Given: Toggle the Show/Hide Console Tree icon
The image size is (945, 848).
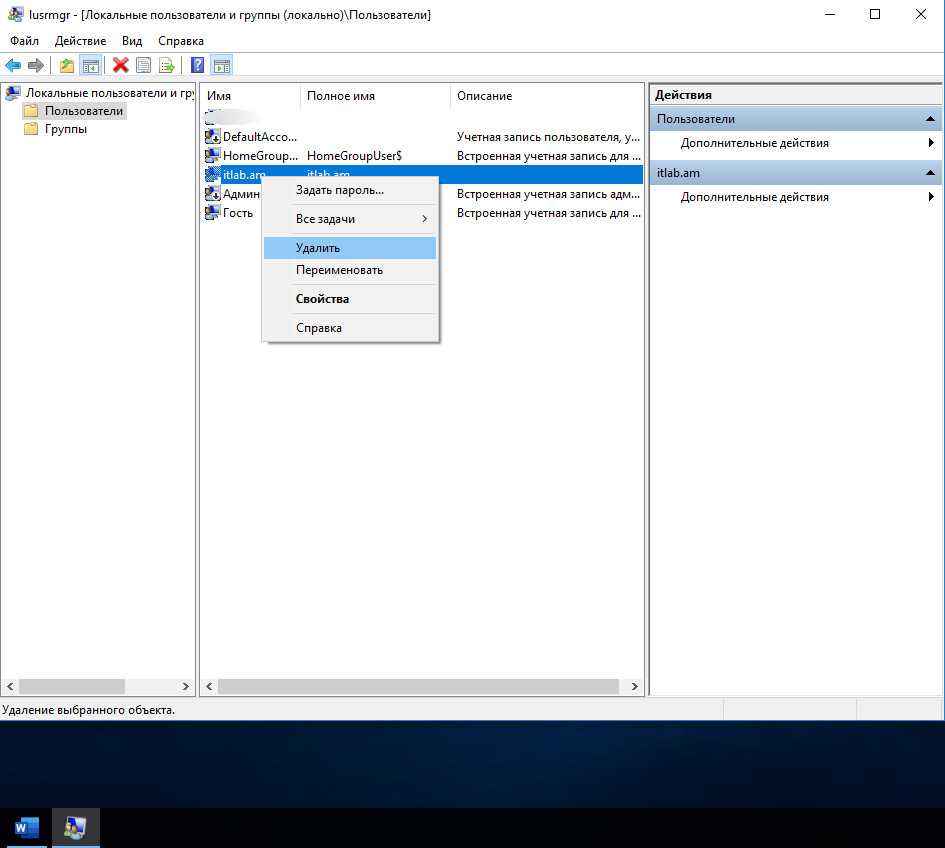Looking at the screenshot, I should [x=91, y=66].
